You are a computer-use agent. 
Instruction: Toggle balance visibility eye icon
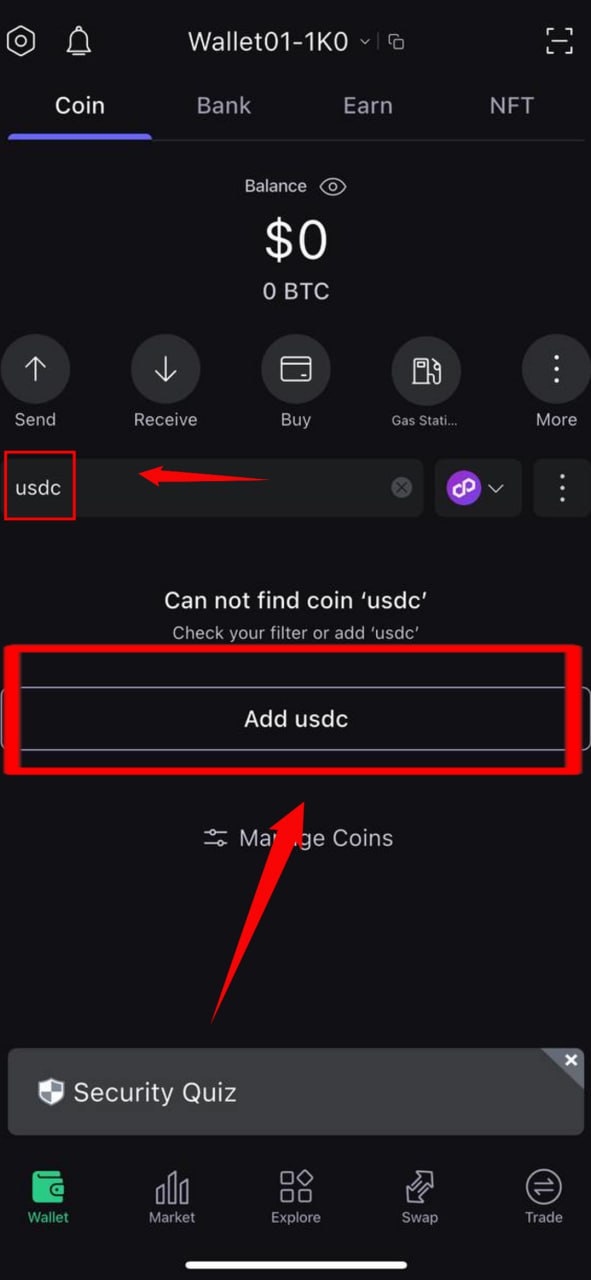click(x=332, y=186)
